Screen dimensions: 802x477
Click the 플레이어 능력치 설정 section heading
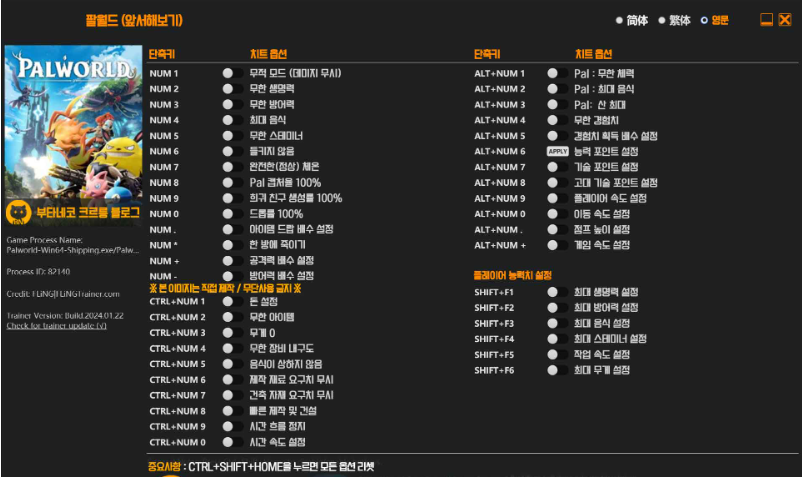[513, 276]
